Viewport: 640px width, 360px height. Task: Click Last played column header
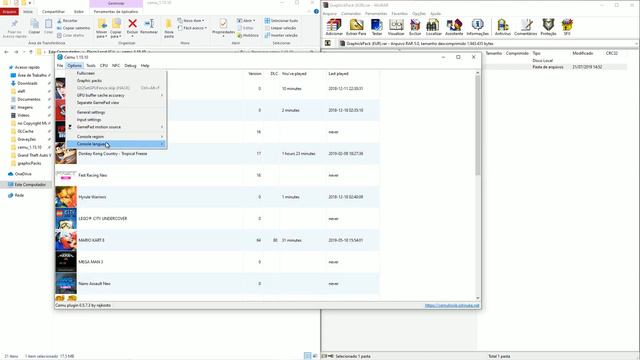[338, 73]
